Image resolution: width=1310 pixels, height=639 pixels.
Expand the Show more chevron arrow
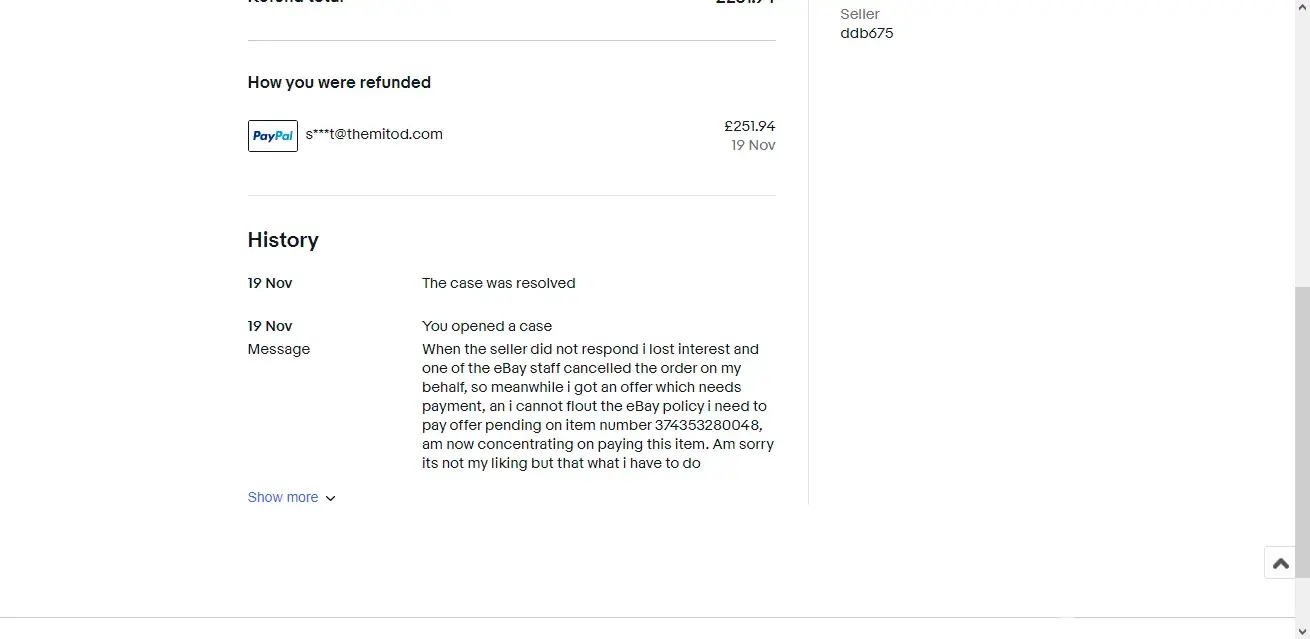[331, 498]
